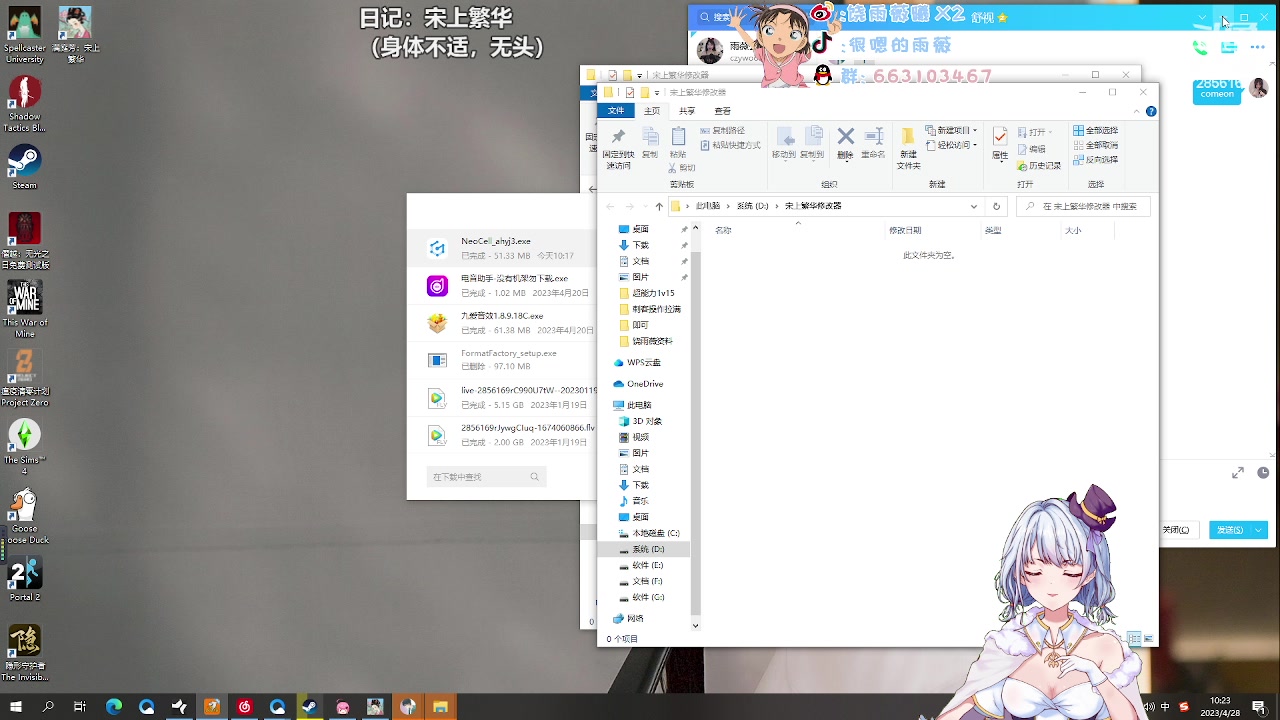
Task: Click 此电脑 in the address breadcrumb
Action: (x=708, y=206)
